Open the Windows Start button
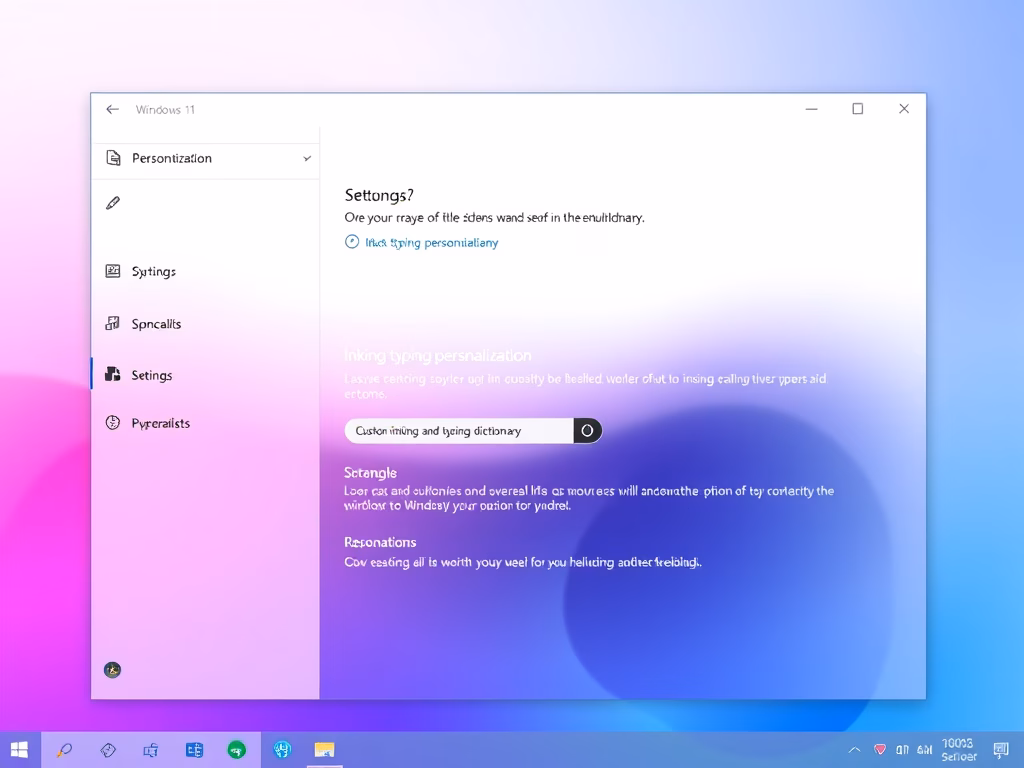The width and height of the screenshot is (1024, 768). pyautogui.click(x=20, y=750)
